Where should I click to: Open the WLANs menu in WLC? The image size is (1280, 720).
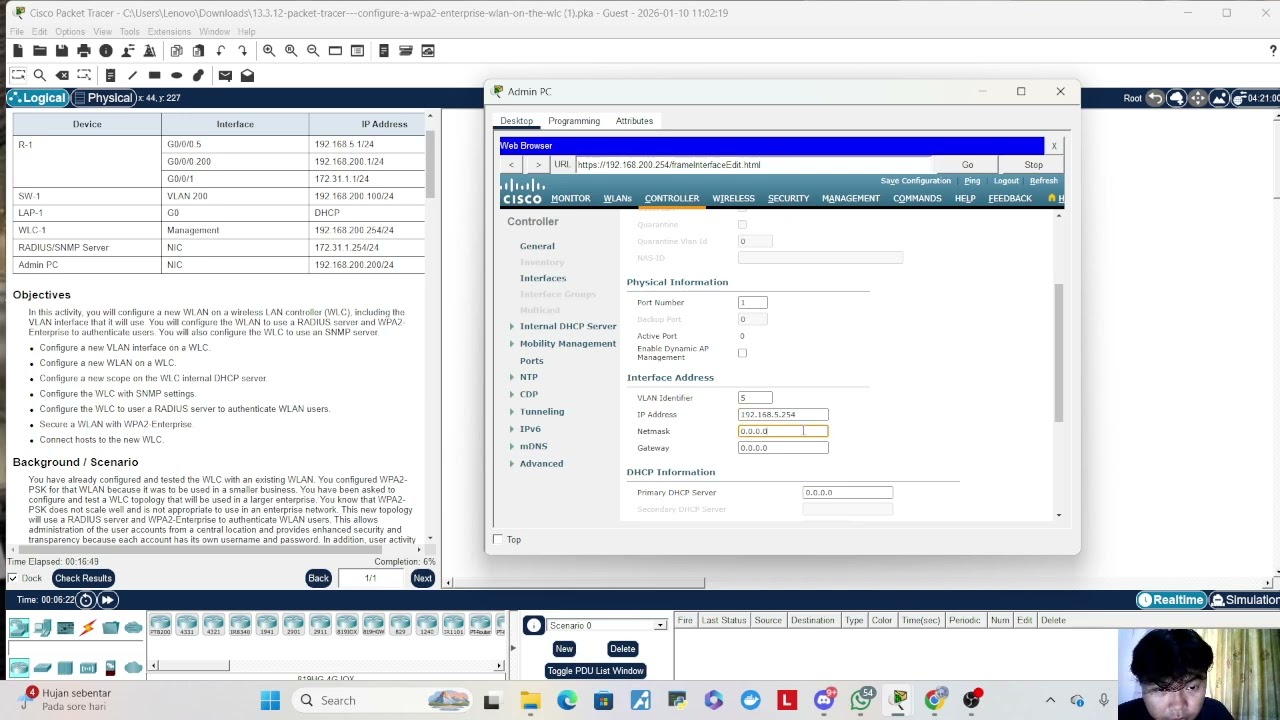(x=617, y=198)
